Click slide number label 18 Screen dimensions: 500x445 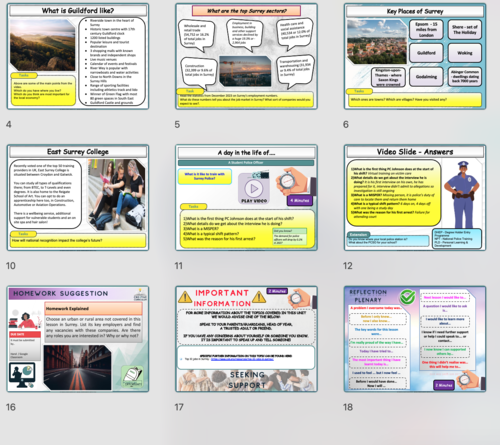[348, 407]
